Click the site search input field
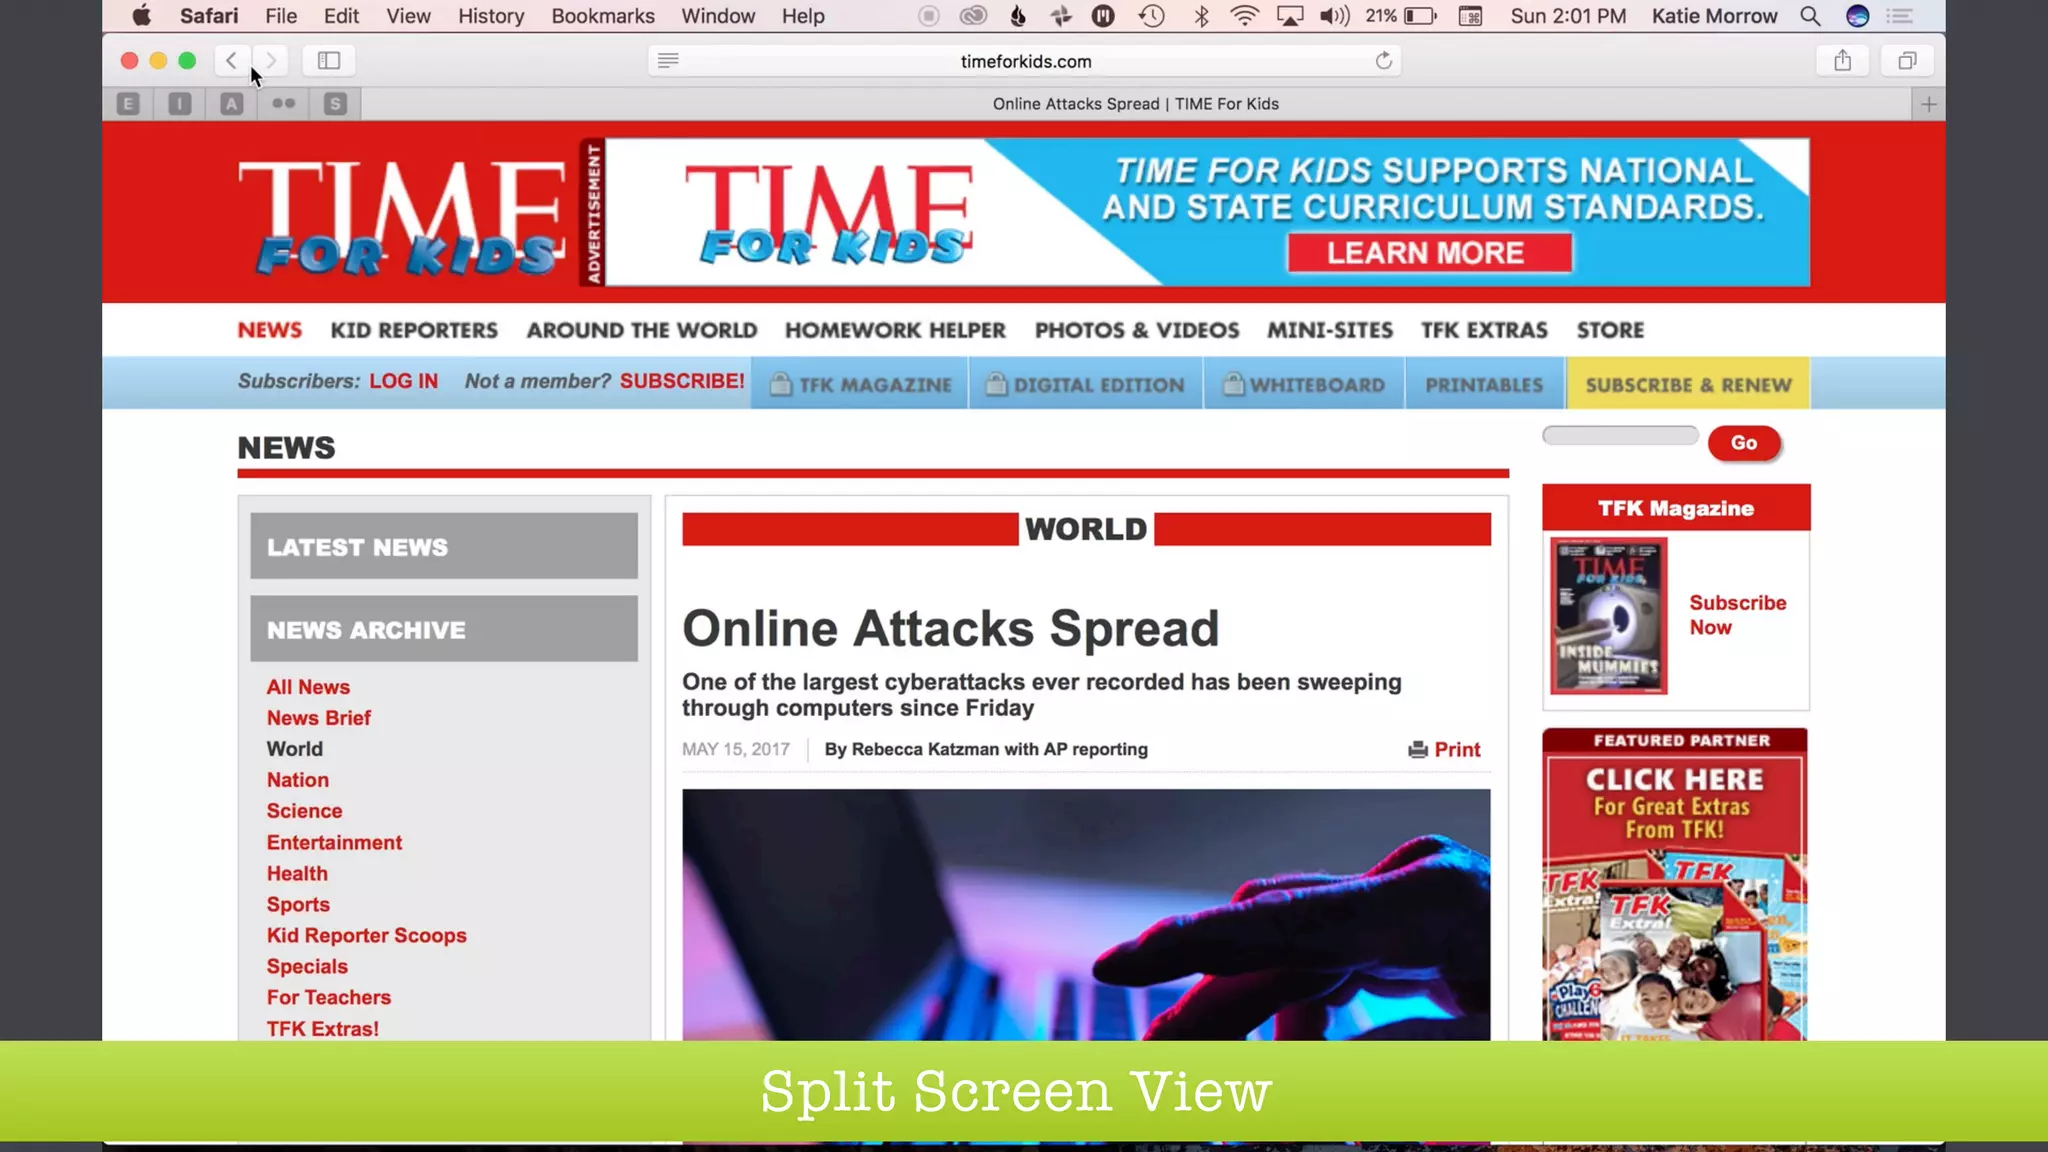Image resolution: width=2048 pixels, height=1152 pixels. [x=1620, y=436]
